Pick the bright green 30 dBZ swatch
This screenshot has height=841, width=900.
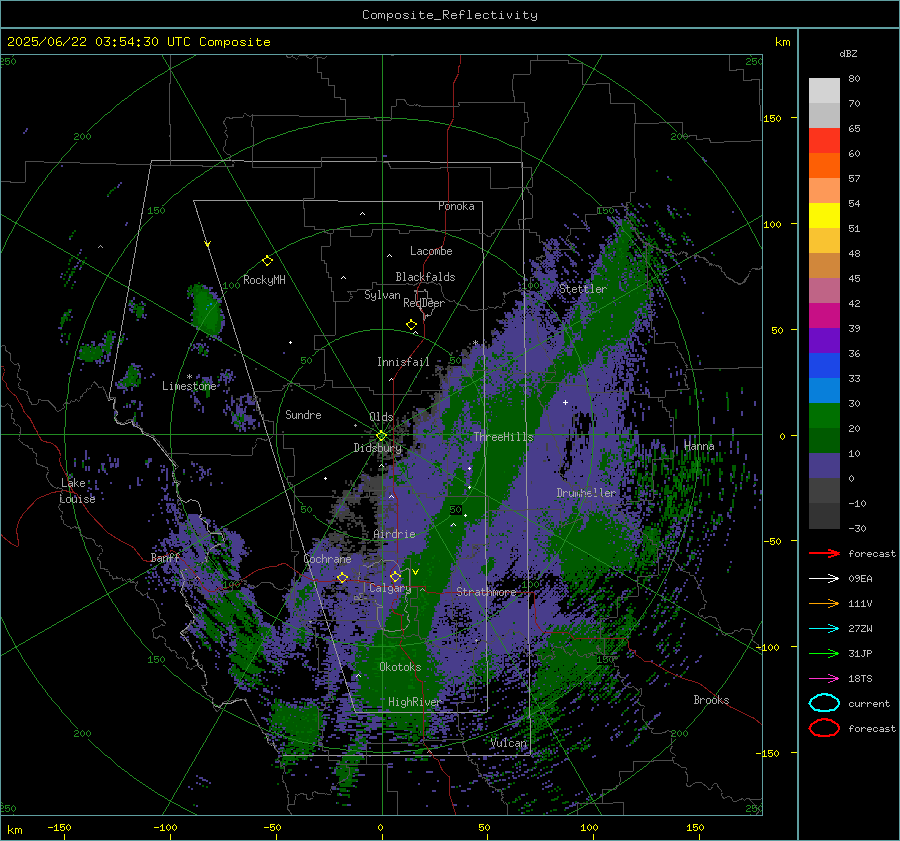point(824,415)
